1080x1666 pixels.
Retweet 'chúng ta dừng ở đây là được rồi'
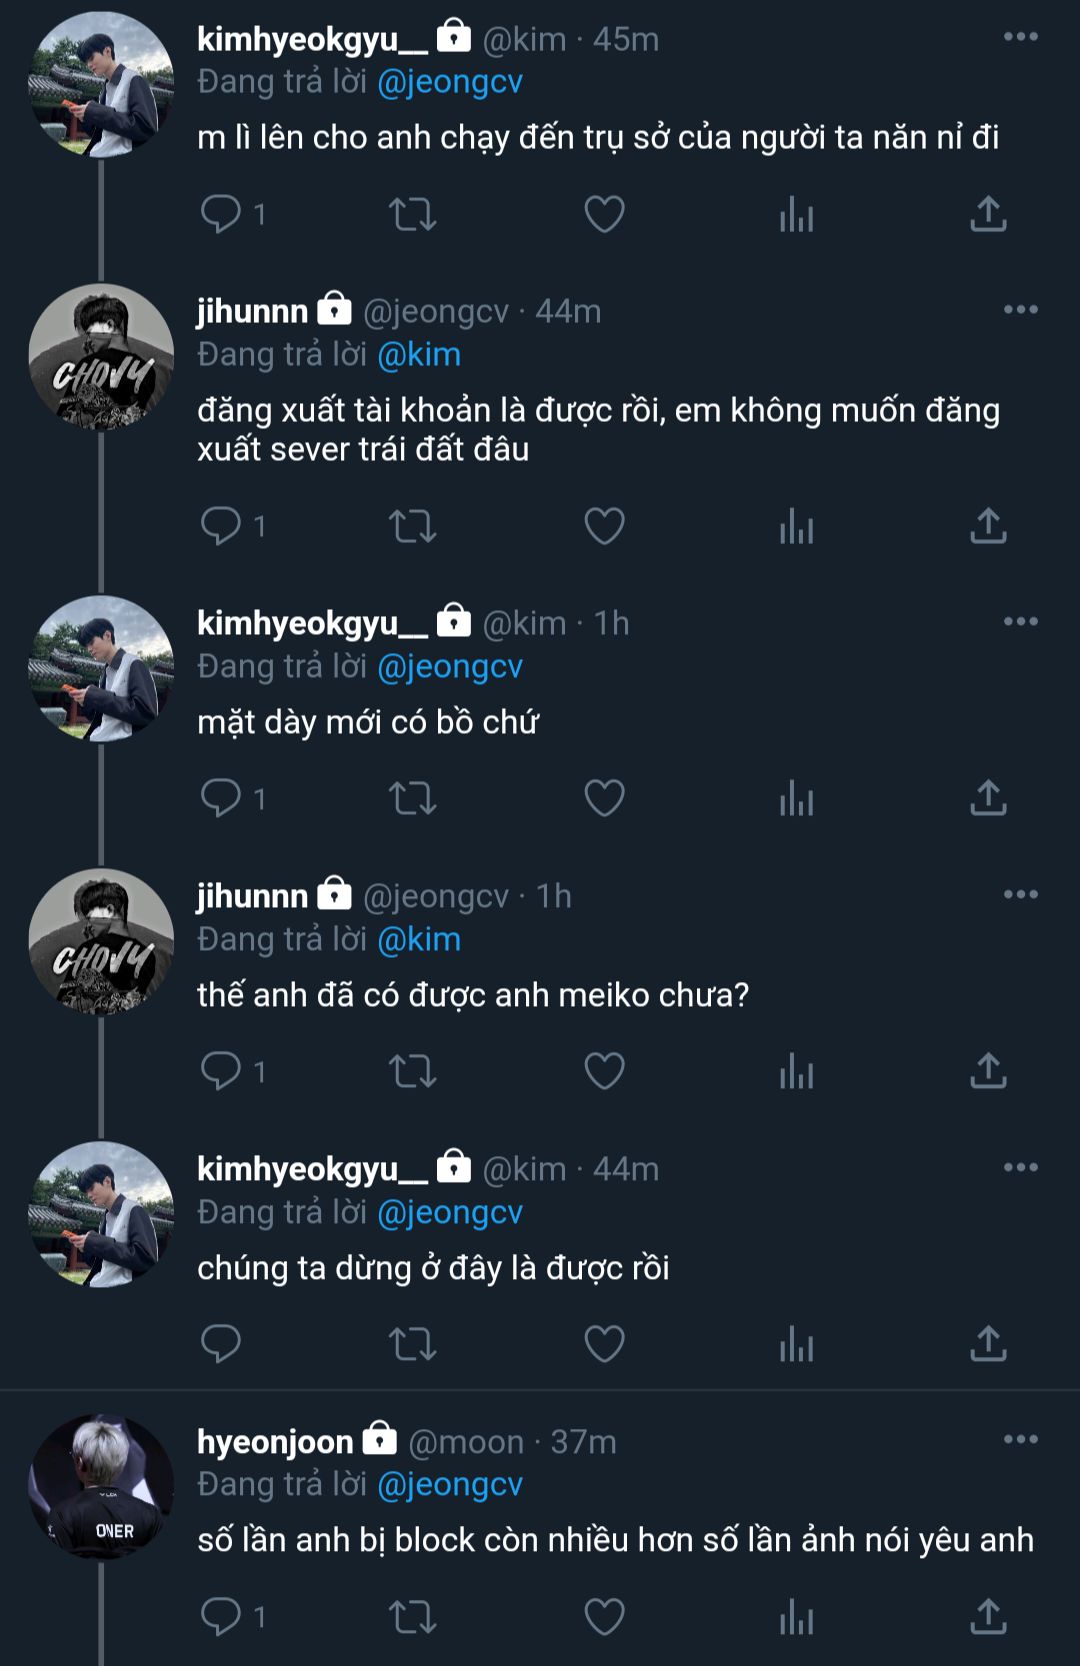(412, 1344)
